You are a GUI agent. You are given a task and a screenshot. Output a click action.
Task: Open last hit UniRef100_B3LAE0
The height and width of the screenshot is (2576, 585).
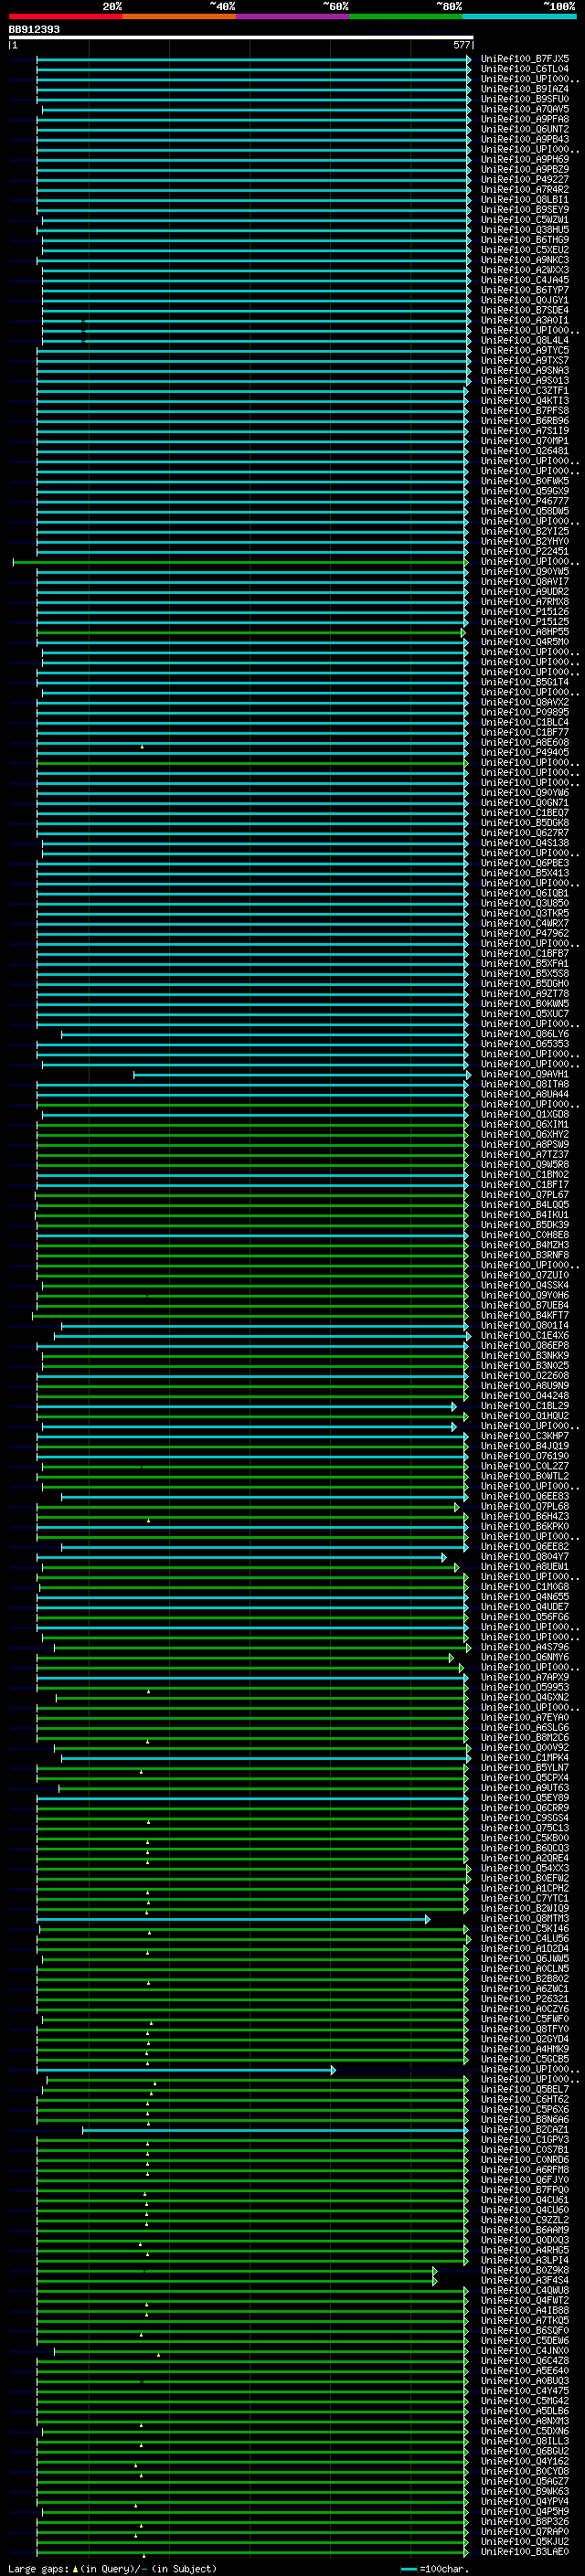pos(525,2551)
